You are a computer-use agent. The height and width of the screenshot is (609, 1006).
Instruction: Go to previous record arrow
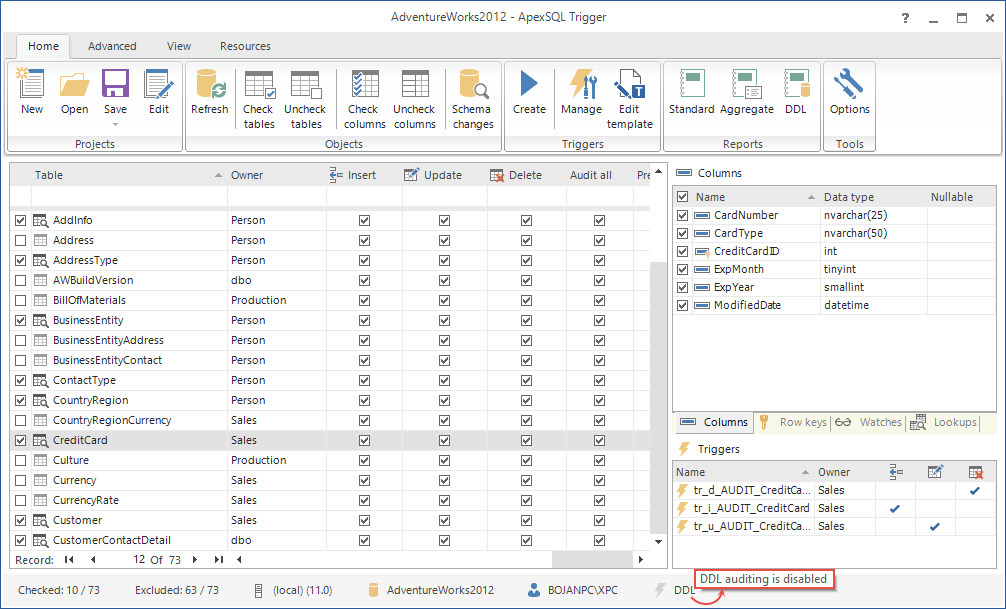pos(93,560)
